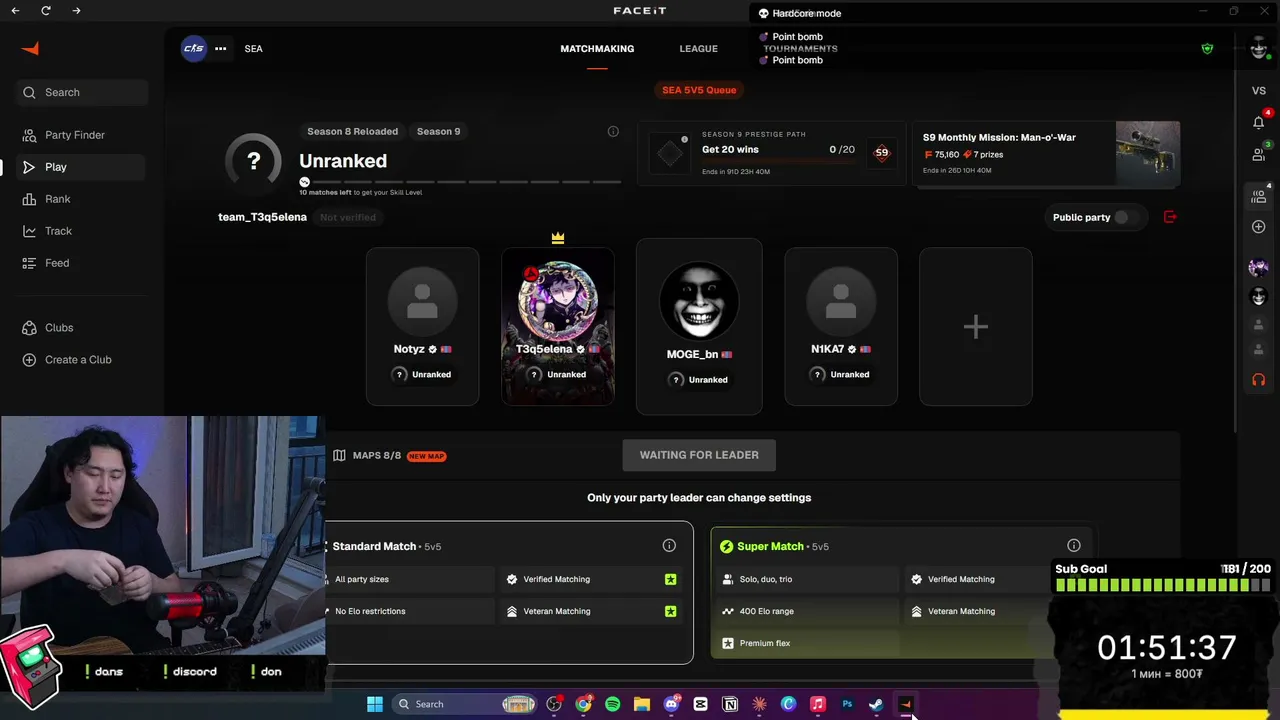Click the FACEIT logo in the sidebar
Viewport: 1280px width, 720px height.
30,49
